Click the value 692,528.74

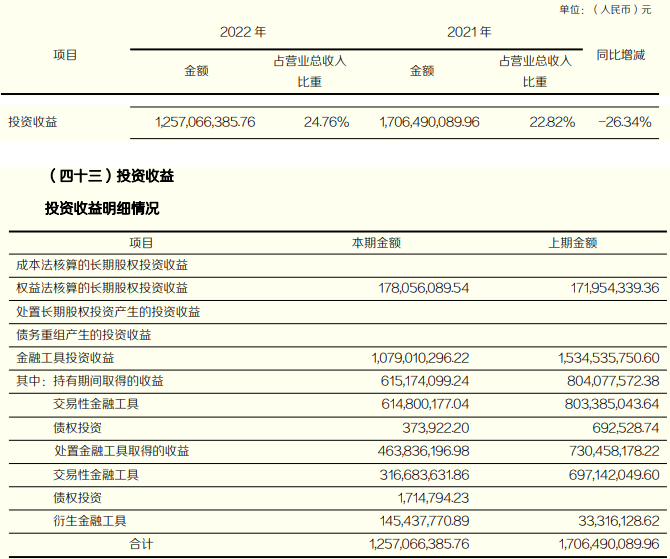[x=626, y=428]
